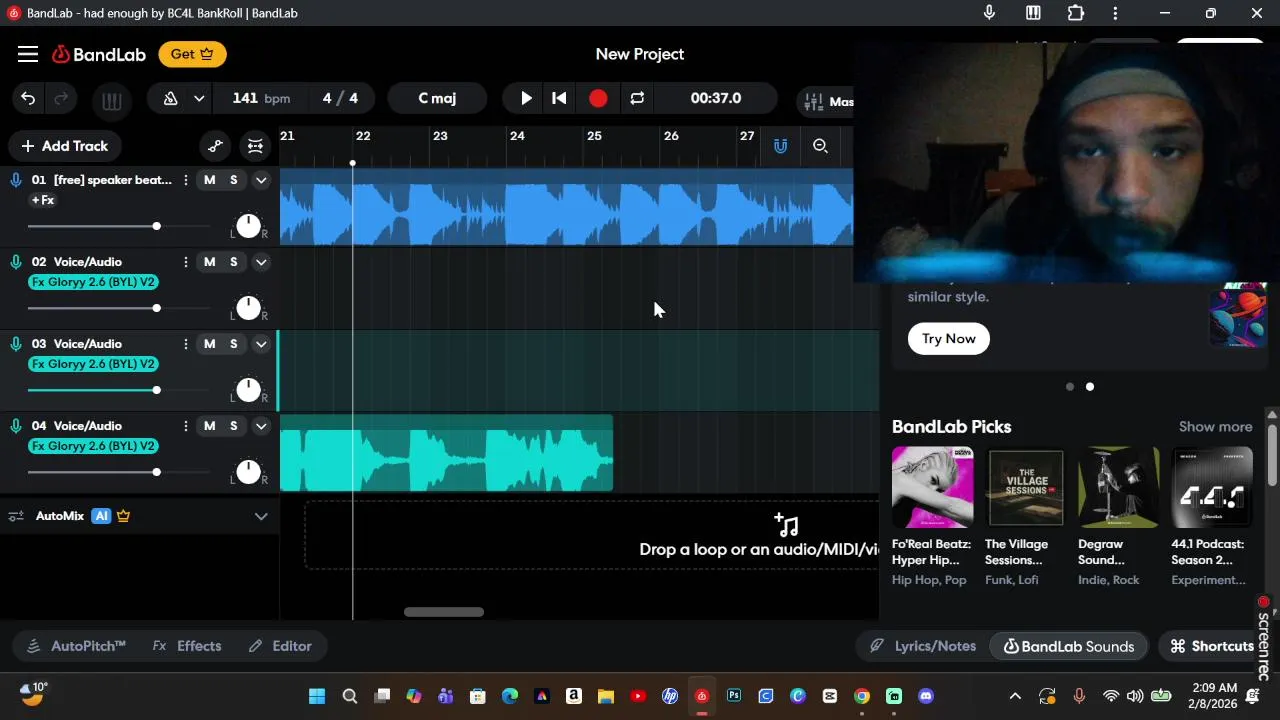This screenshot has width=1280, height=720.
Task: Click the BandLab logo
Action: coord(99,54)
